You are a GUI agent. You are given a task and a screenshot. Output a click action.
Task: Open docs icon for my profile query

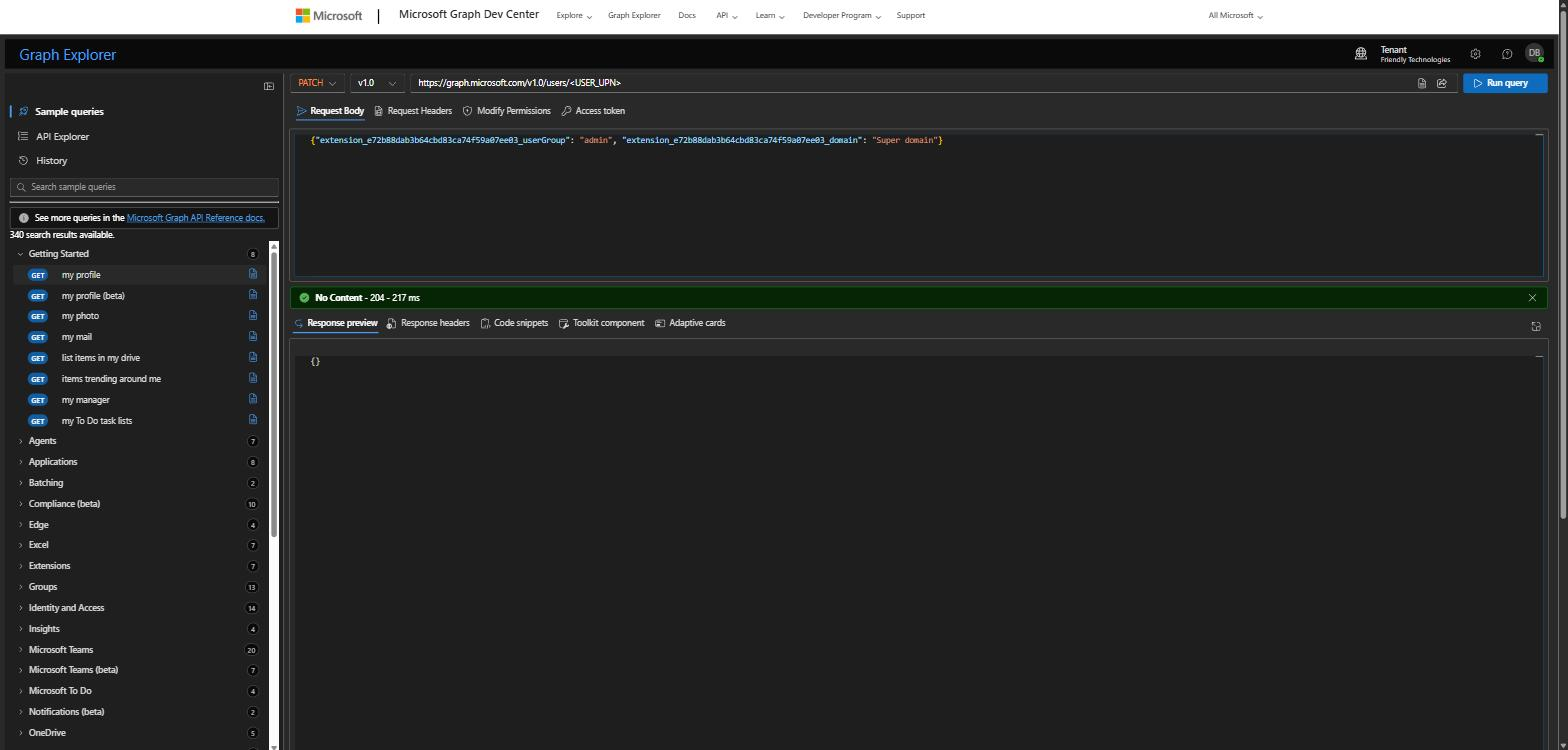[253, 274]
